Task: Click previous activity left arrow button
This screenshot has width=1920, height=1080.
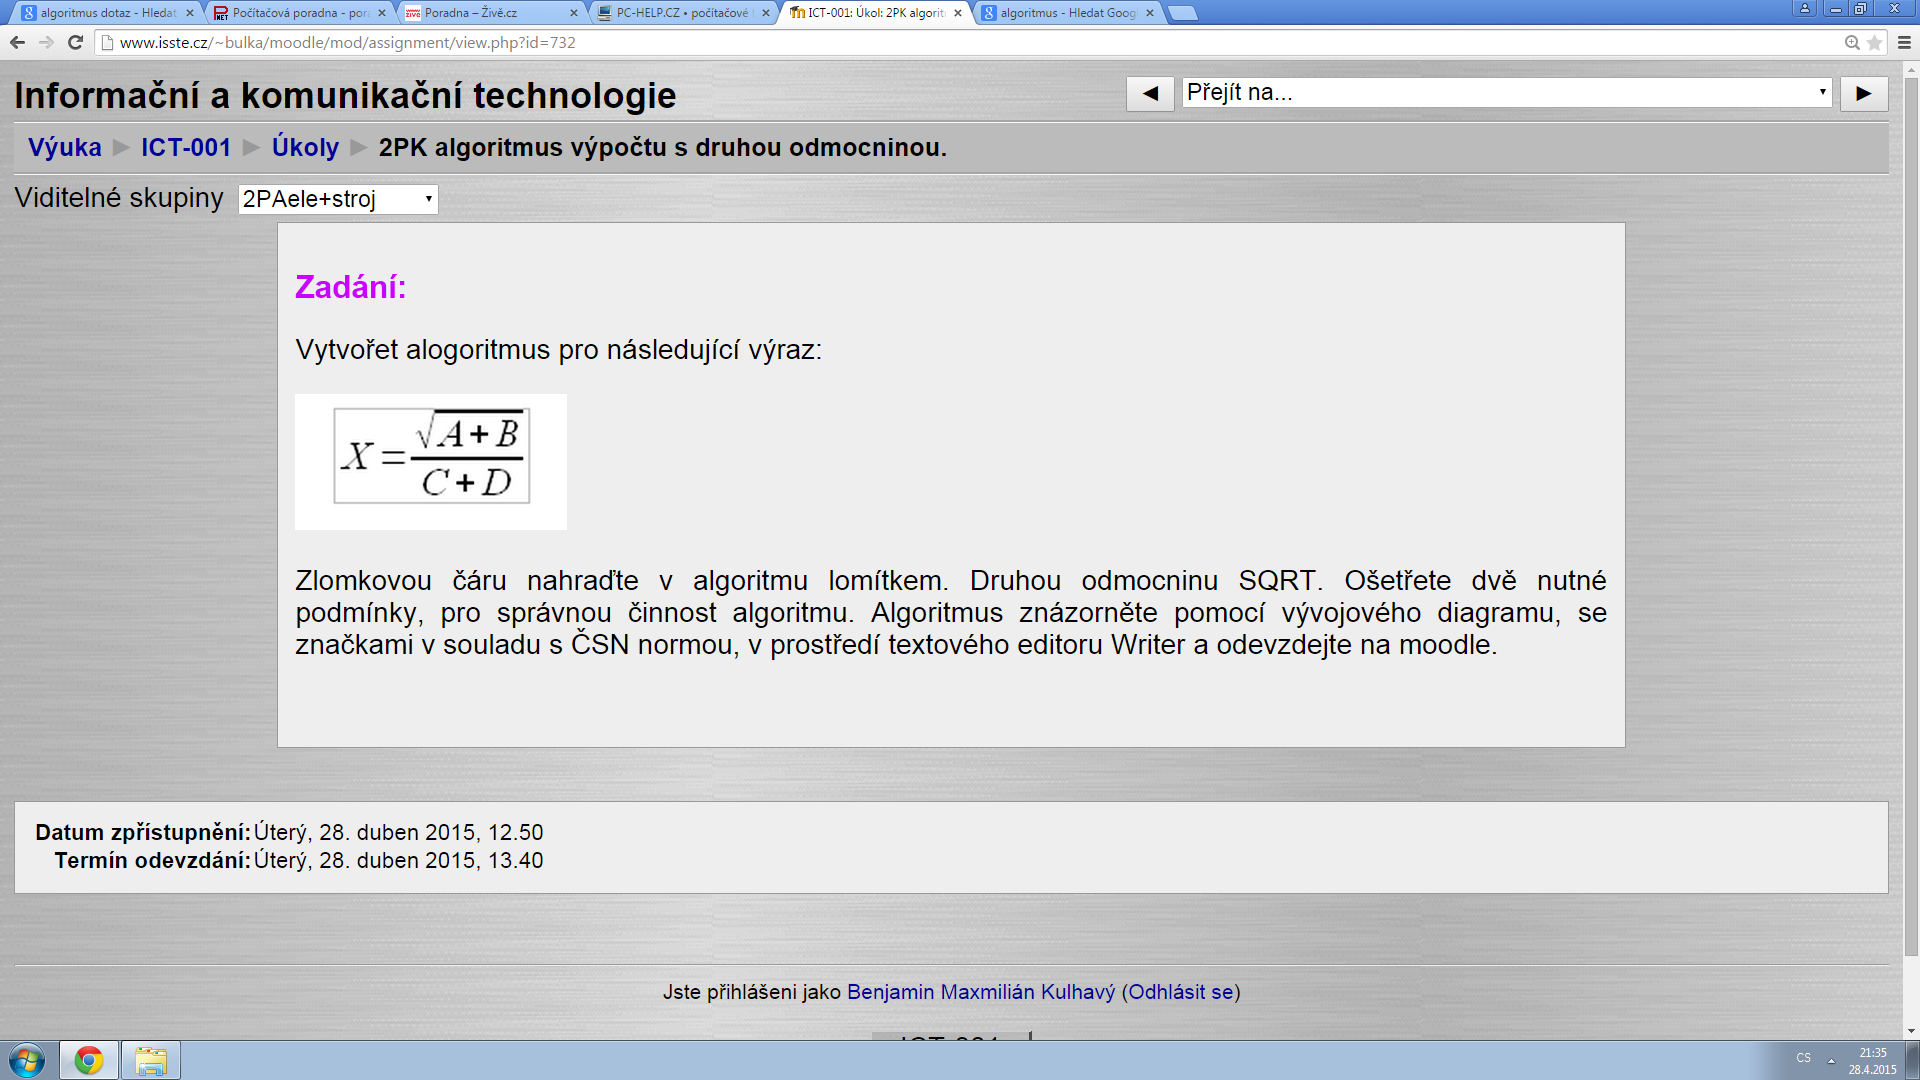Action: tap(1150, 93)
